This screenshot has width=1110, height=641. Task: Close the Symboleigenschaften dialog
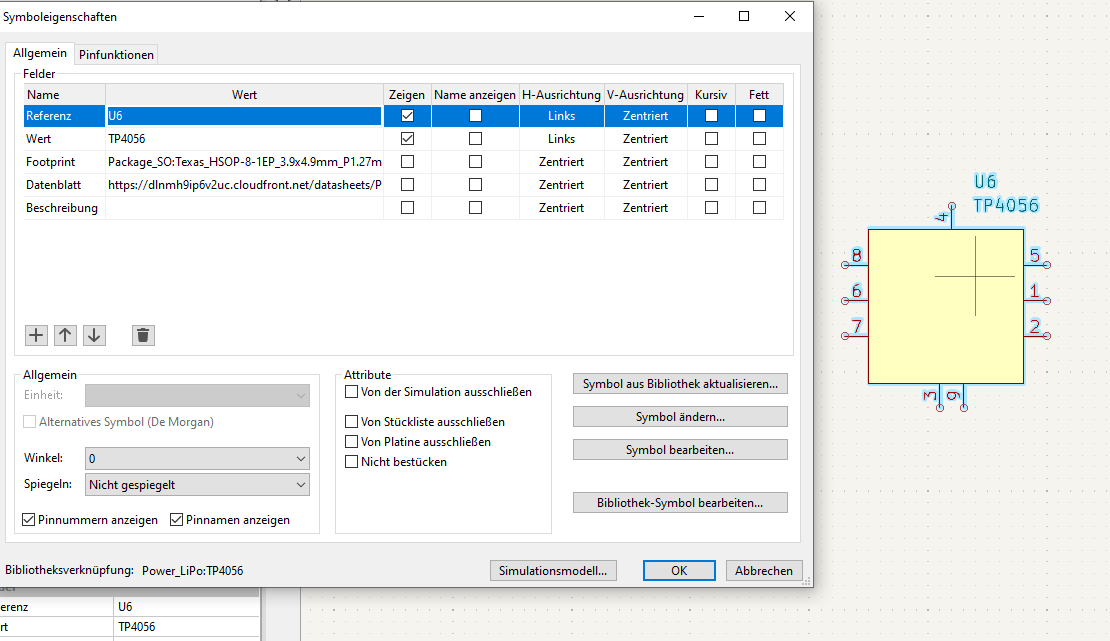[x=790, y=16]
